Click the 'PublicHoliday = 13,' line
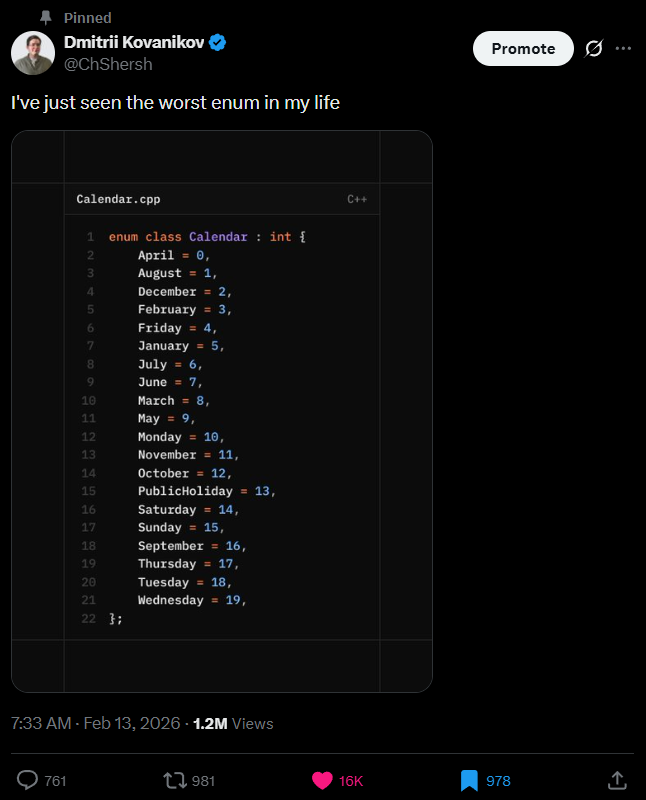The height and width of the screenshot is (800, 646). pyautogui.click(x=207, y=490)
